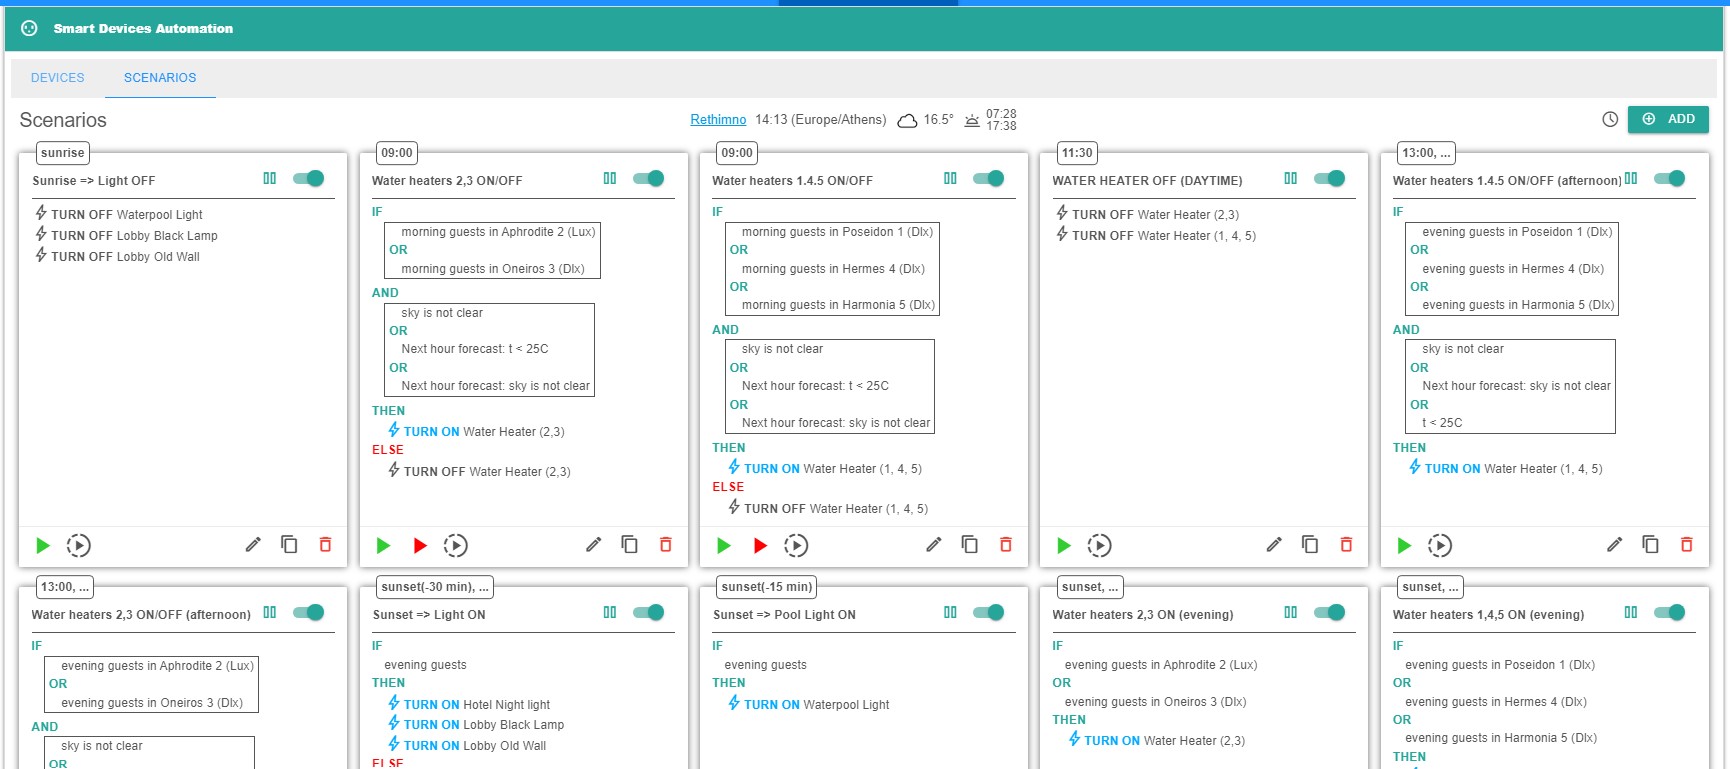Toggle off WATER HEATER OFF (DAYTIME) scenario
The image size is (1730, 769).
pyautogui.click(x=1330, y=179)
